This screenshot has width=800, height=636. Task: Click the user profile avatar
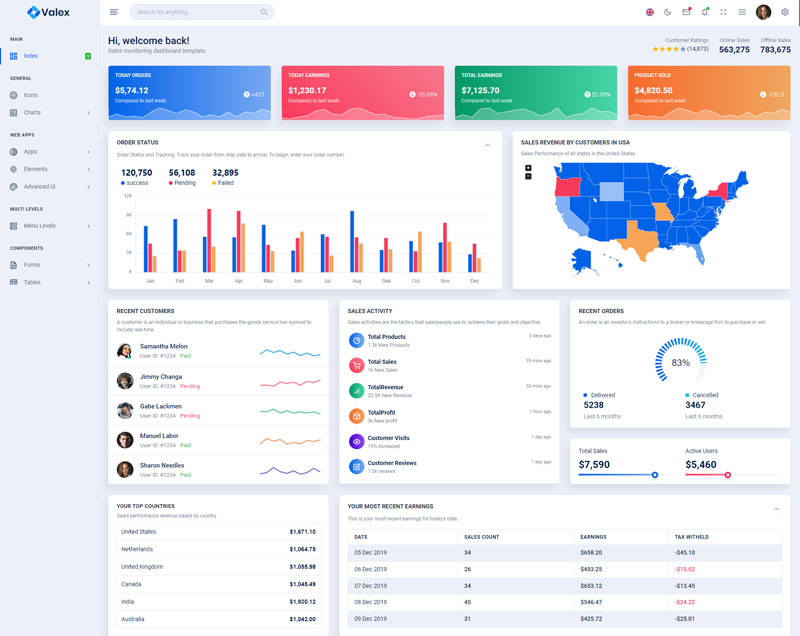point(763,12)
